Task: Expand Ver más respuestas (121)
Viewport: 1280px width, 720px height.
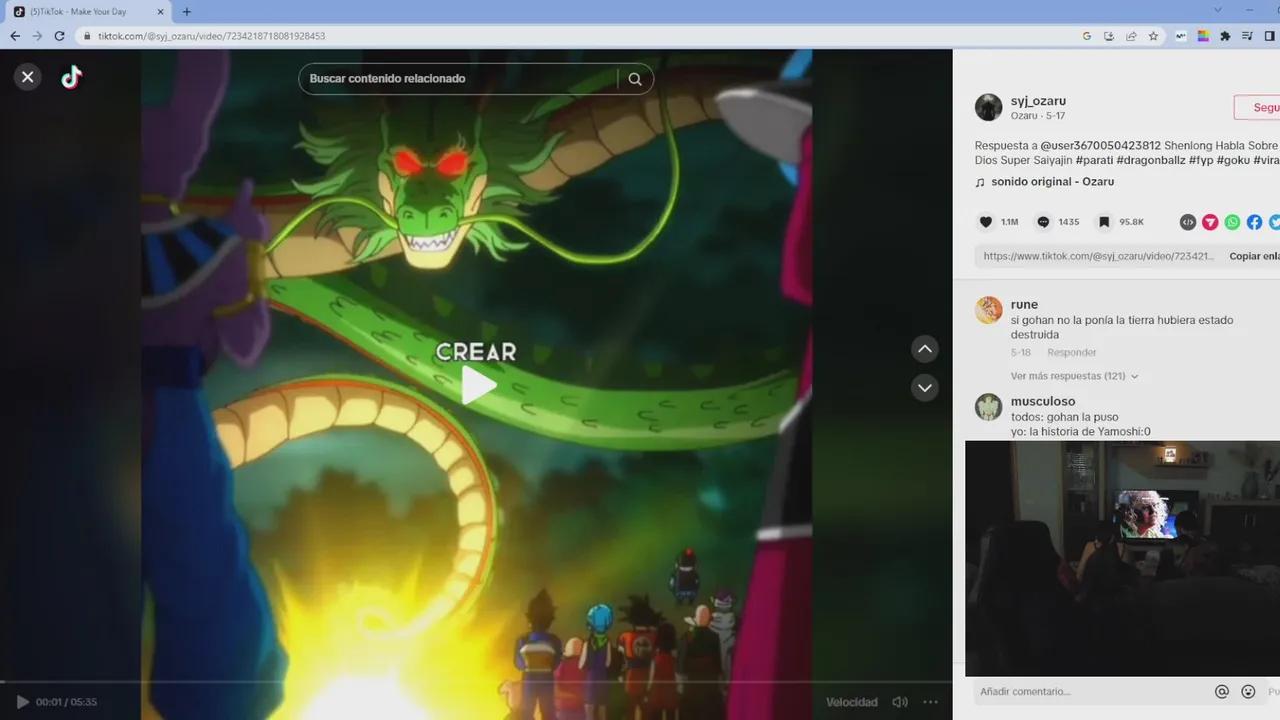Action: (1074, 376)
